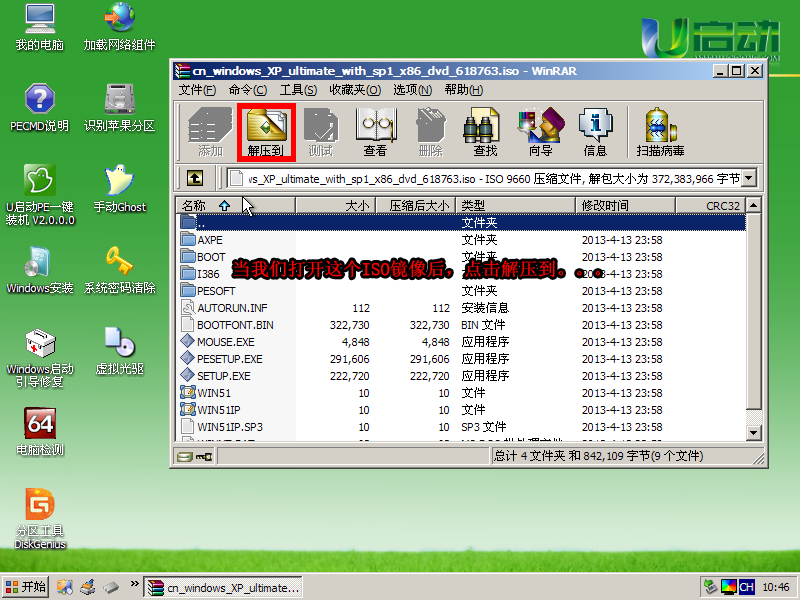Viewport: 800px width, 600px height.
Task: Sort by 名称 column header
Action: (236, 206)
